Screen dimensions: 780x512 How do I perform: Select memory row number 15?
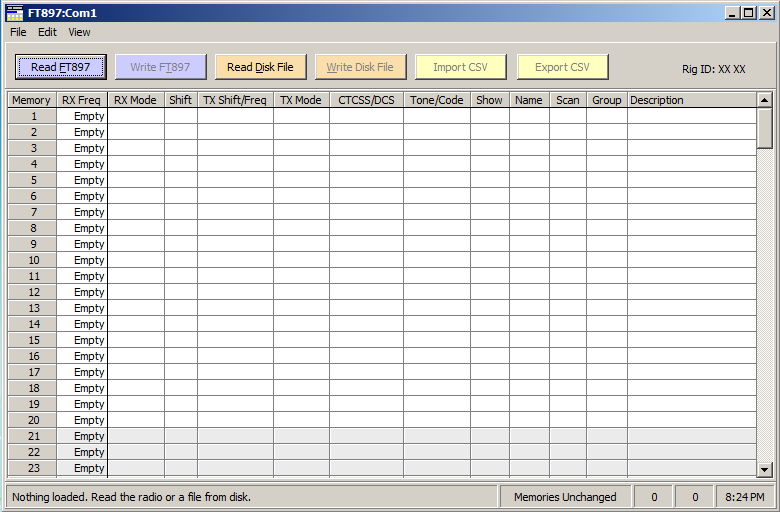(32, 340)
